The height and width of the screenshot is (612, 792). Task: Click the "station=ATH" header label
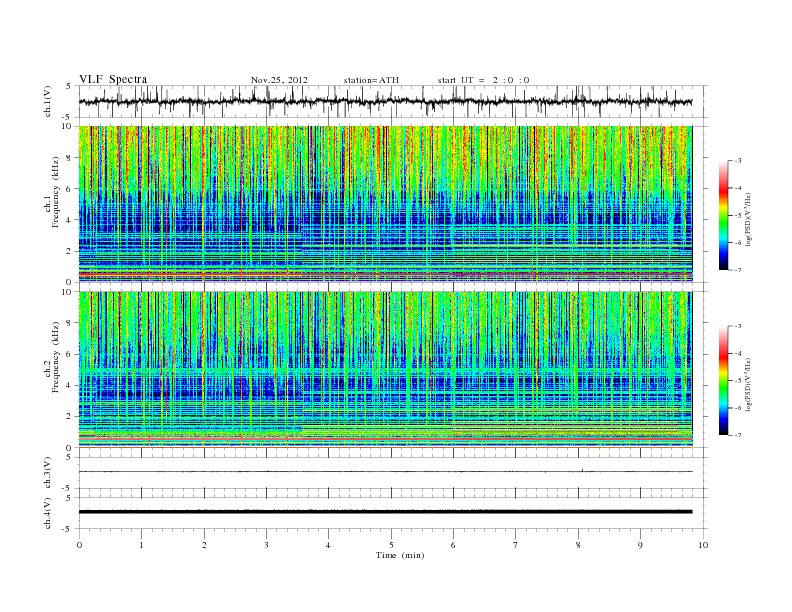point(371,80)
